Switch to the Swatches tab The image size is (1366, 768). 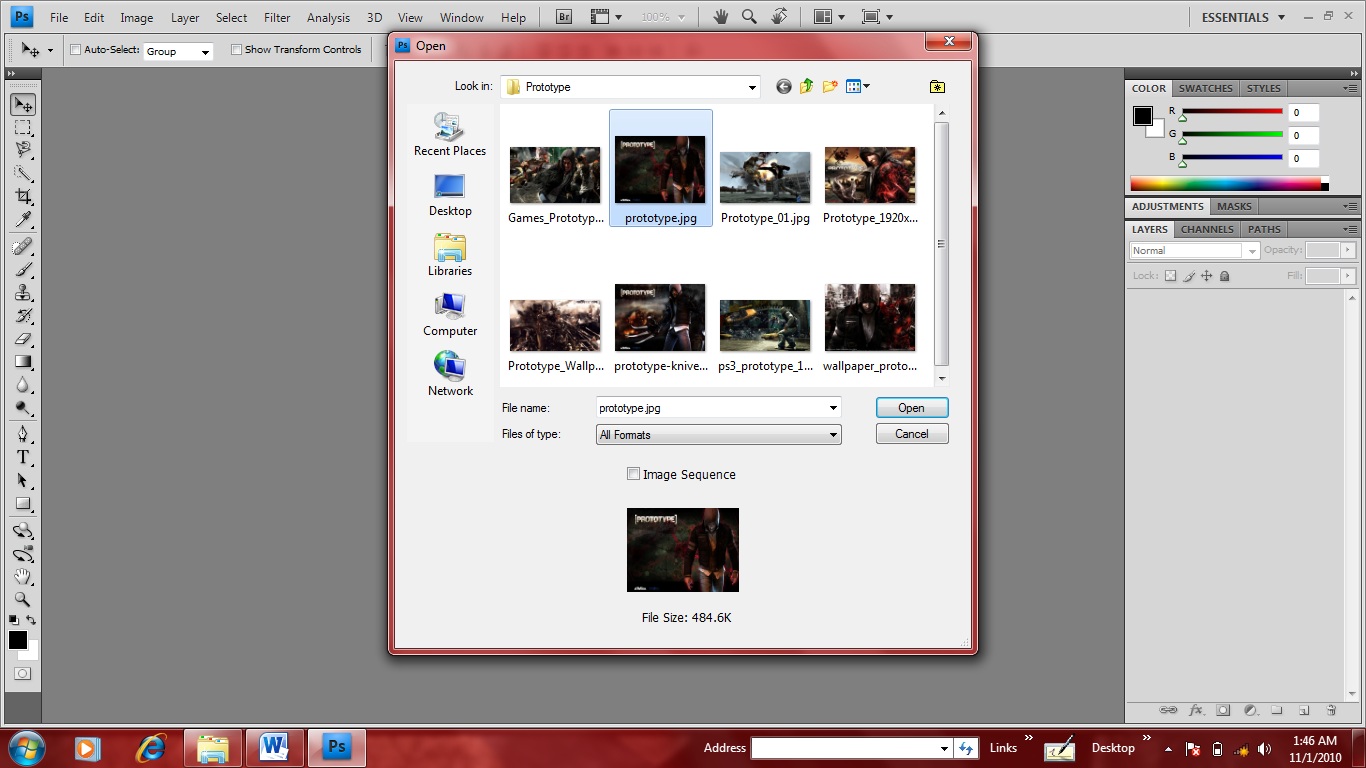(x=1205, y=88)
